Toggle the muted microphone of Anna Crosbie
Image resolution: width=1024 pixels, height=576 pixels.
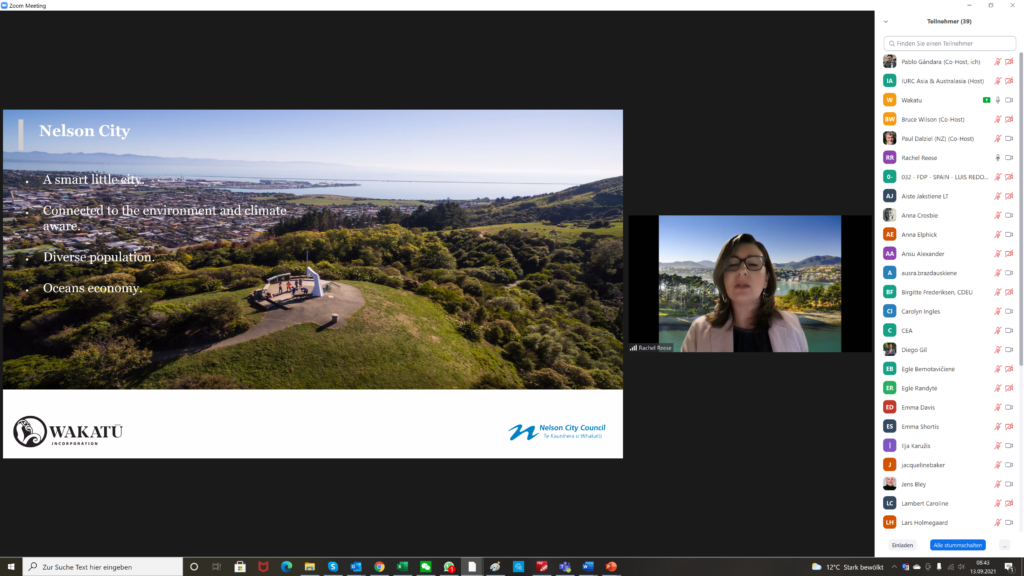click(997, 215)
